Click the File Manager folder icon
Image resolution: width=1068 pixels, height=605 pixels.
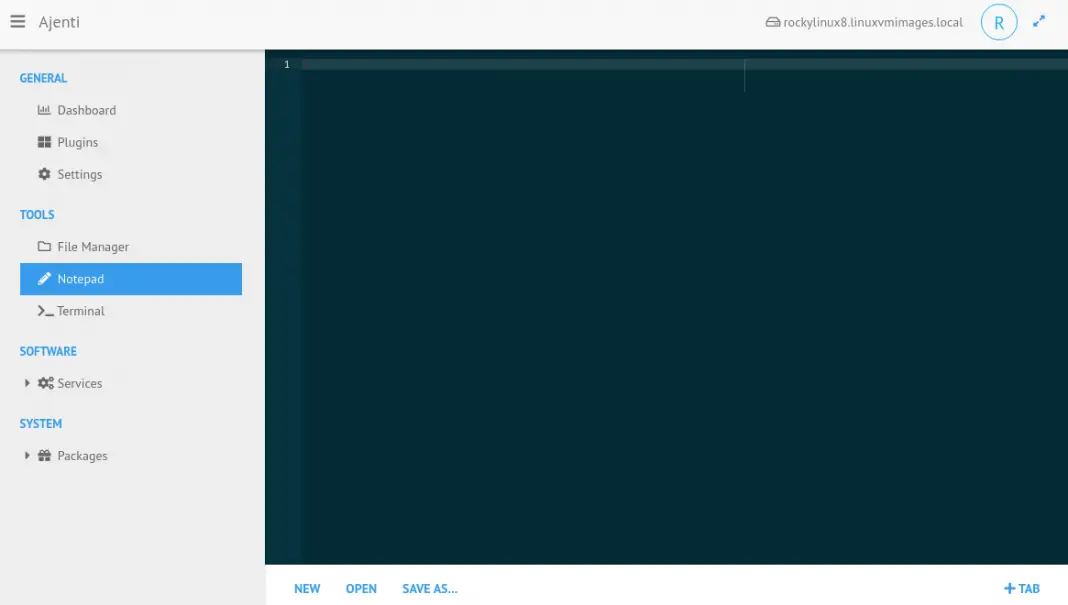[x=44, y=246]
